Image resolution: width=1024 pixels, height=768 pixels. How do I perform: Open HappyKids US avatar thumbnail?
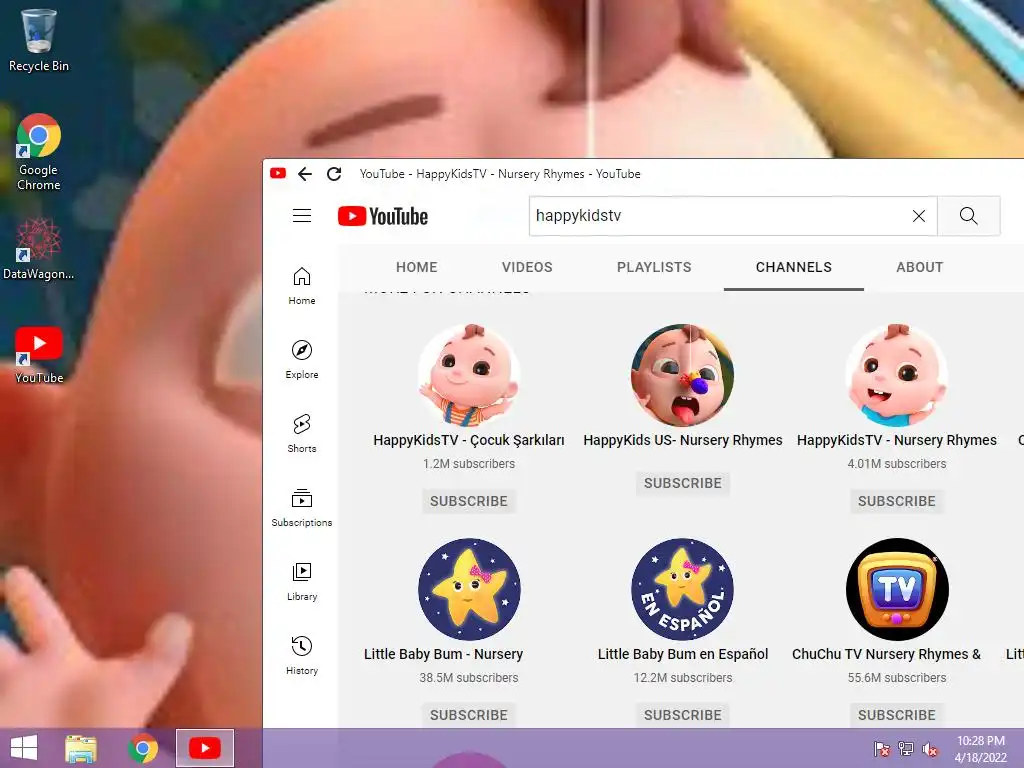(x=682, y=376)
